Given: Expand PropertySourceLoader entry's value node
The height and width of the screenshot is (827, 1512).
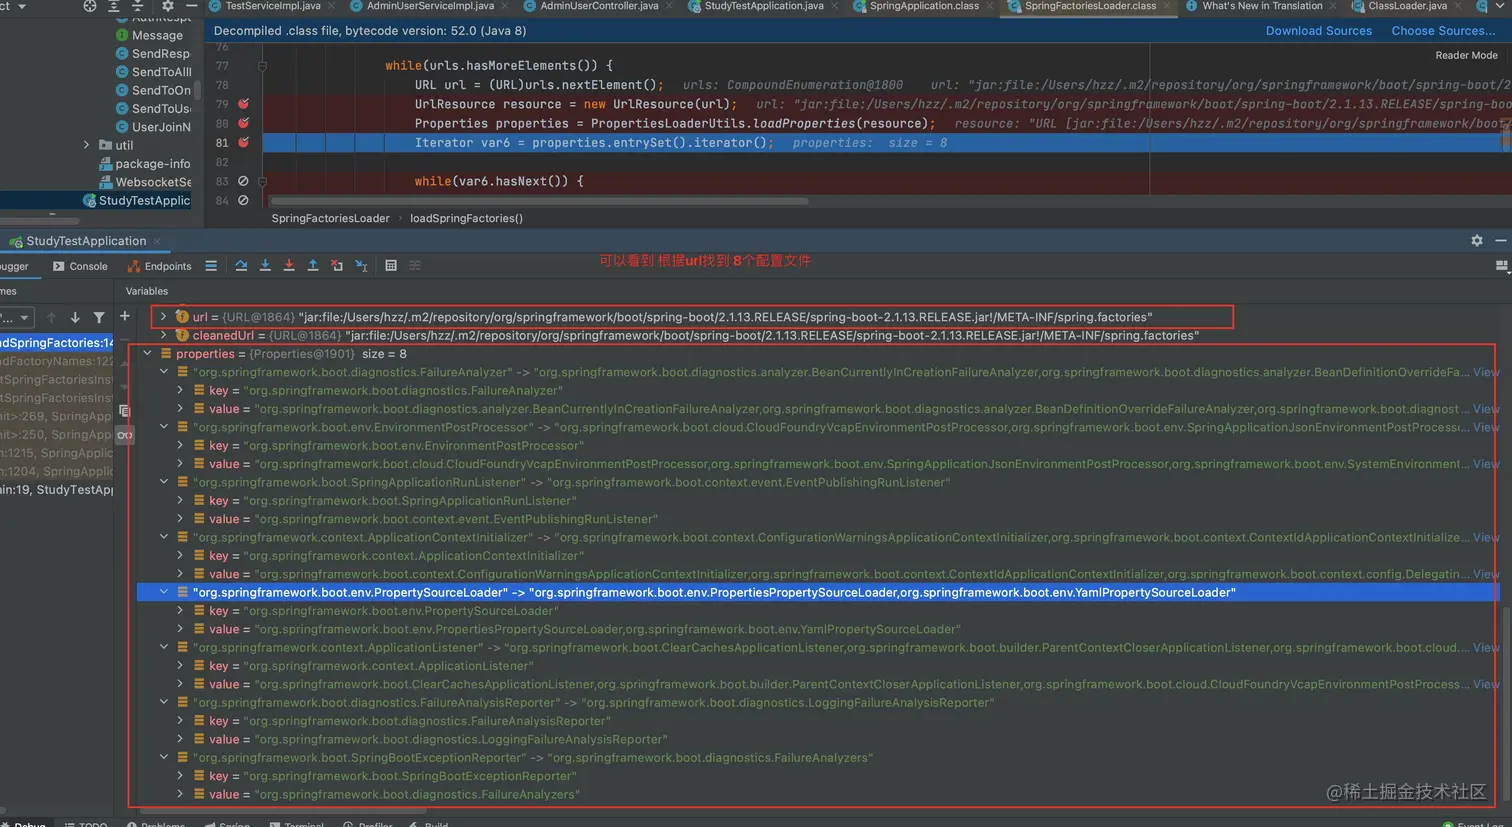Looking at the screenshot, I should 180,629.
